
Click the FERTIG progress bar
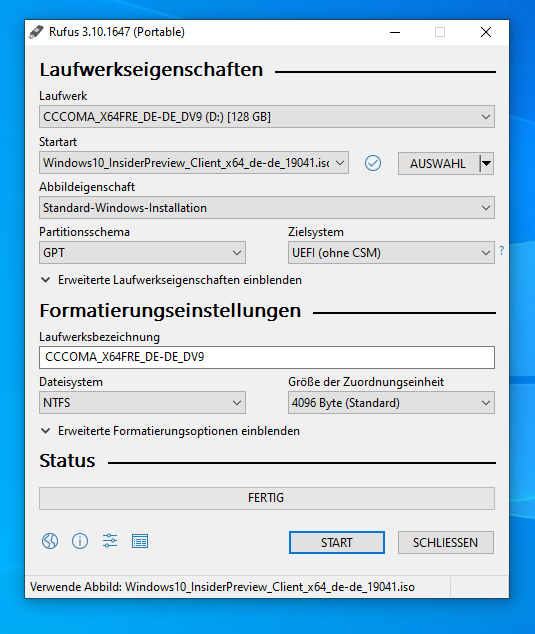coord(267,498)
